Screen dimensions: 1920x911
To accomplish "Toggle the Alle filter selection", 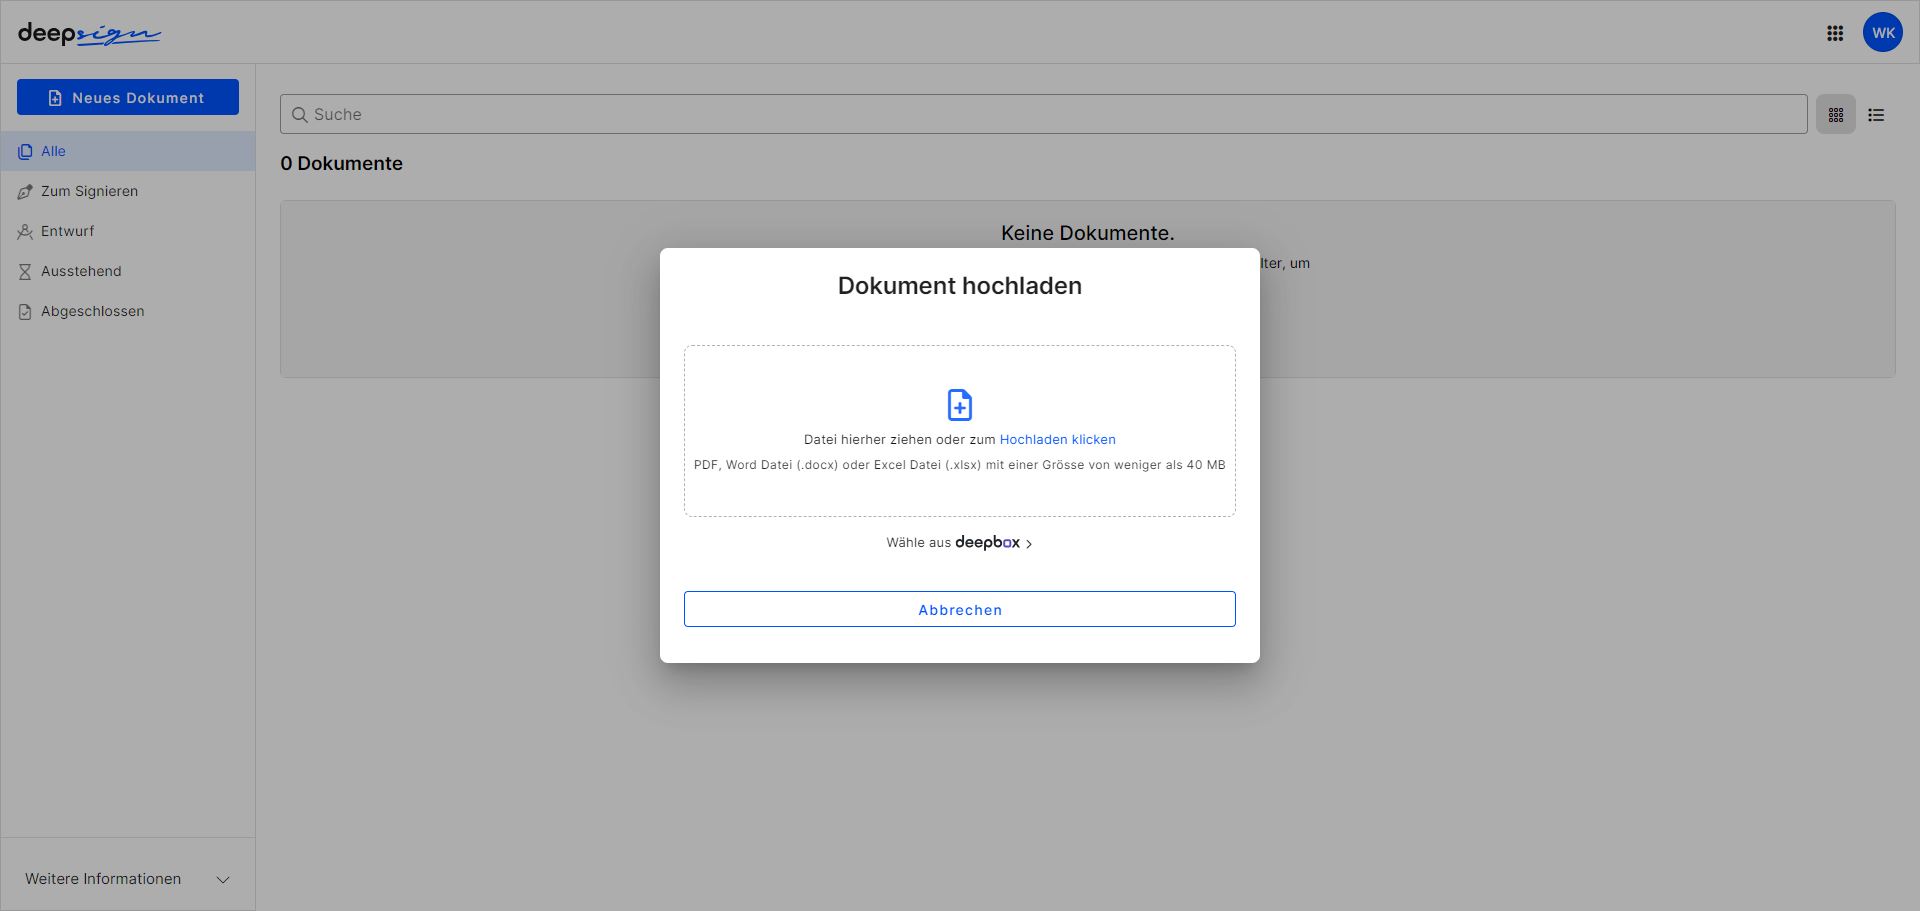I will tap(53, 151).
